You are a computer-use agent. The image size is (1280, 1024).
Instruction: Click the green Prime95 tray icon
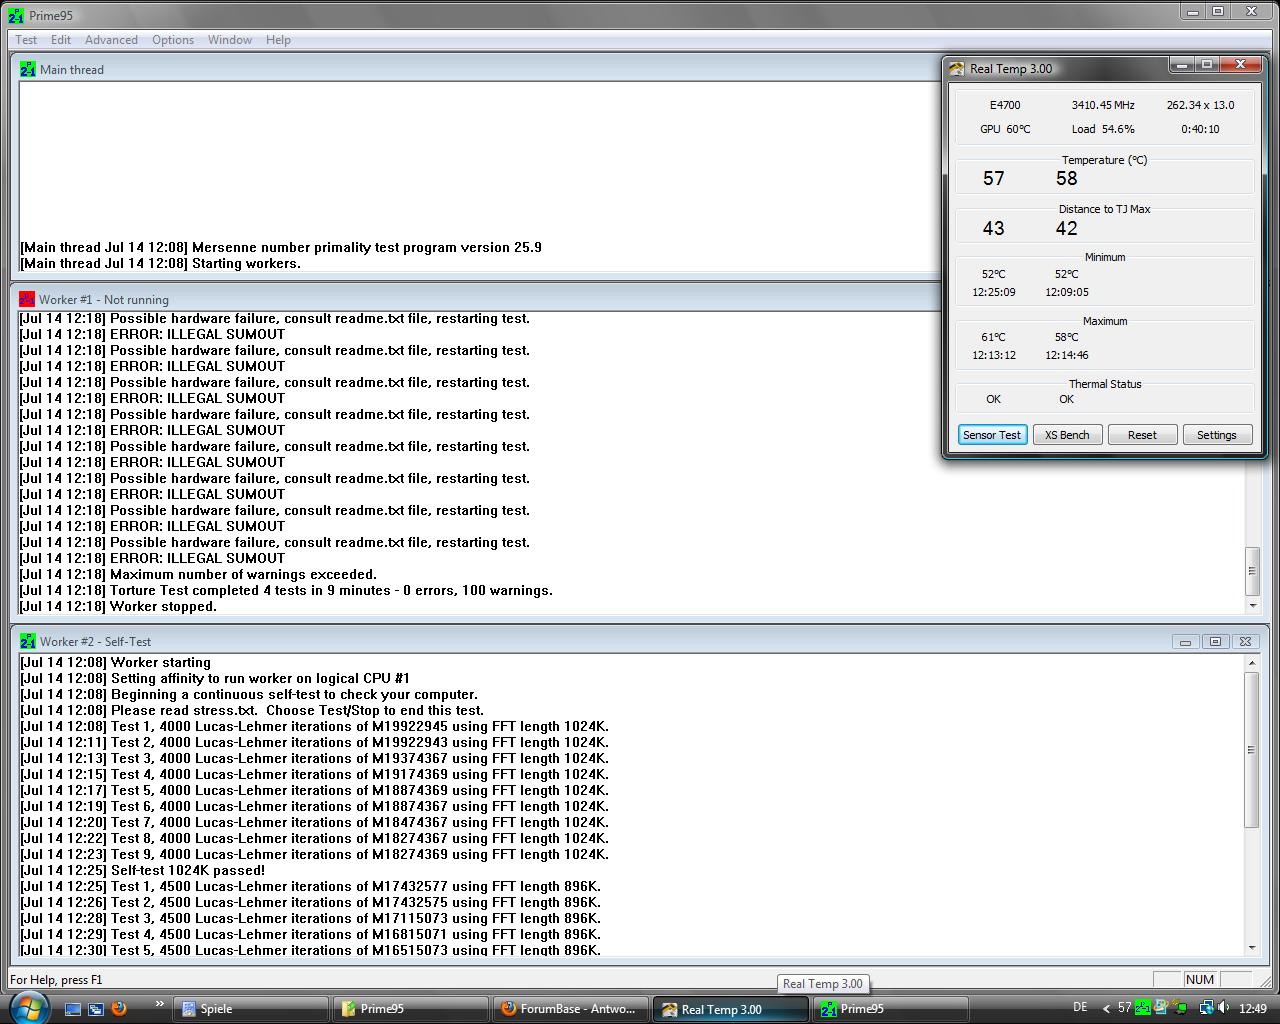pos(1142,1008)
